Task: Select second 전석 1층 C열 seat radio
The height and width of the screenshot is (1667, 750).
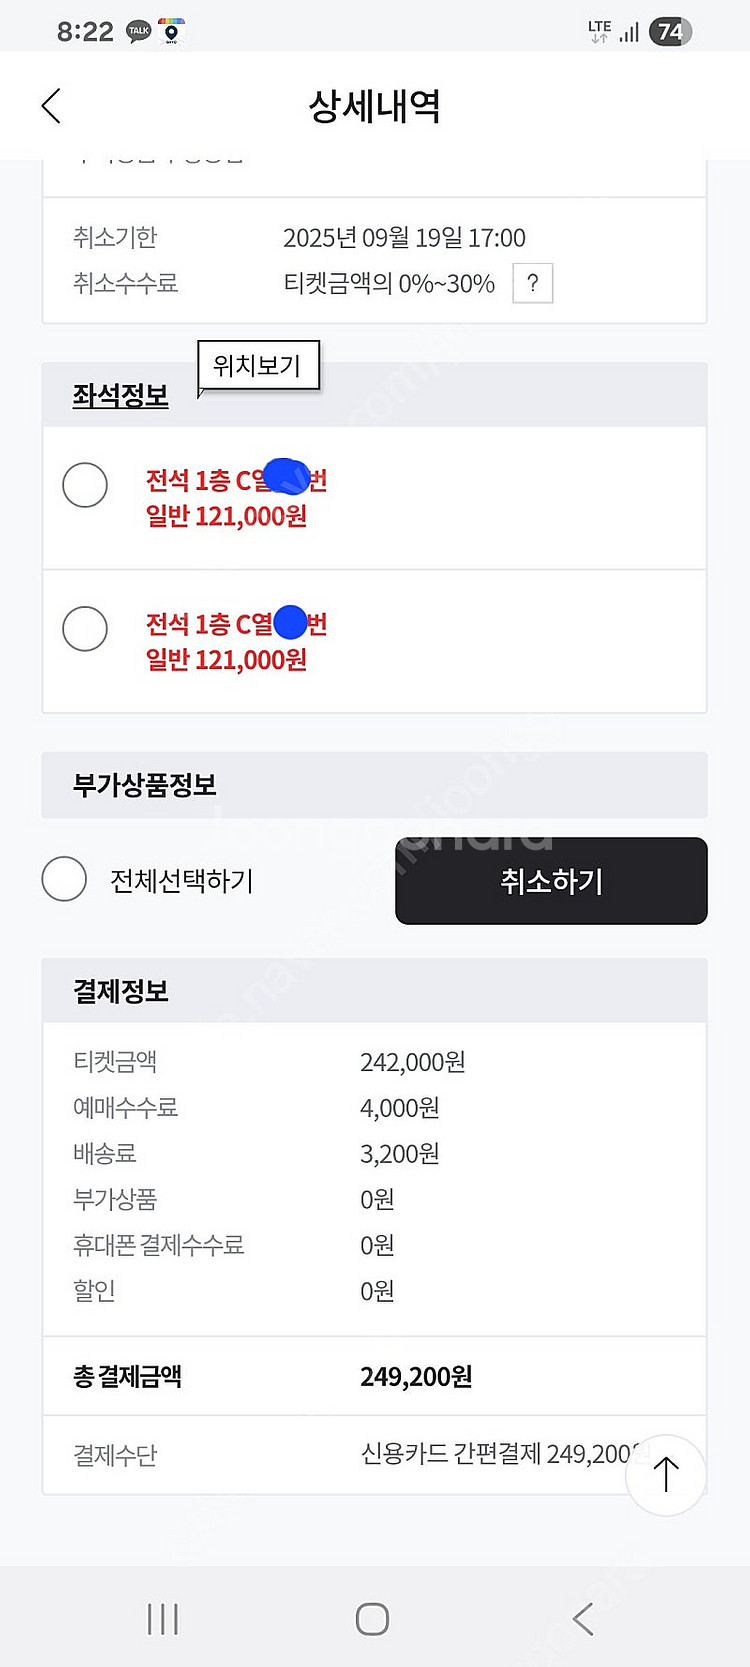Action: 85,629
